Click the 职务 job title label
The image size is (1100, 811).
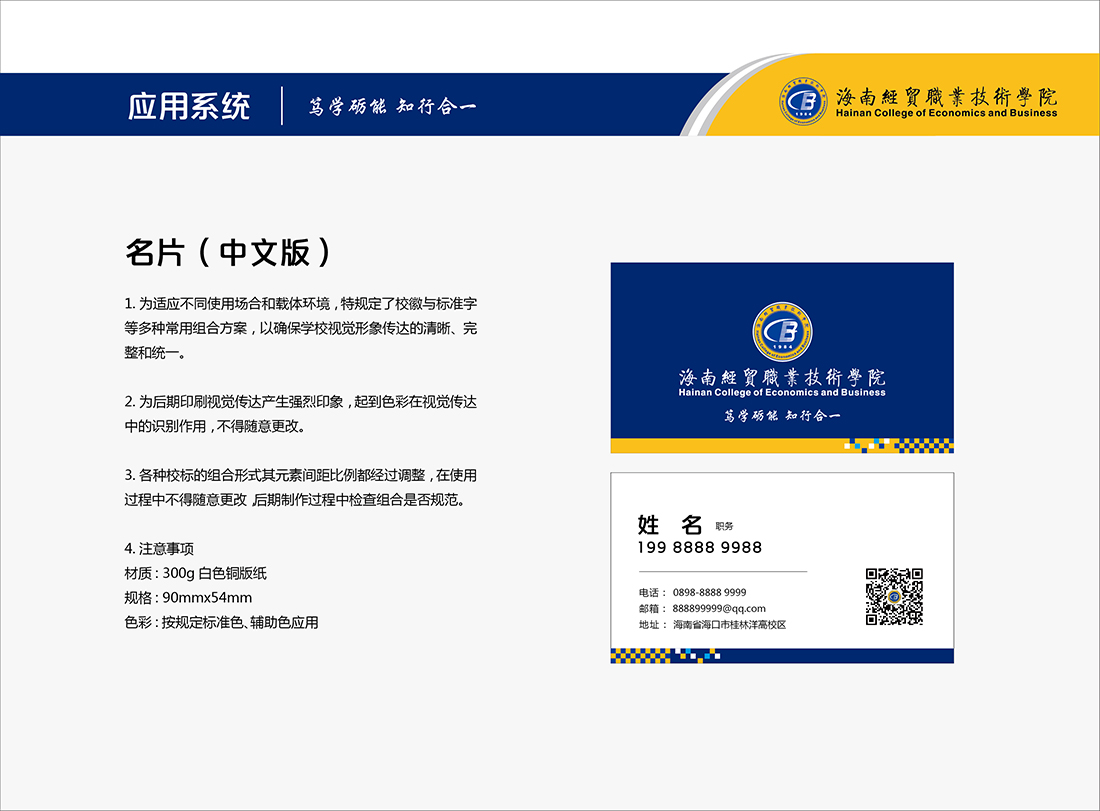(724, 526)
